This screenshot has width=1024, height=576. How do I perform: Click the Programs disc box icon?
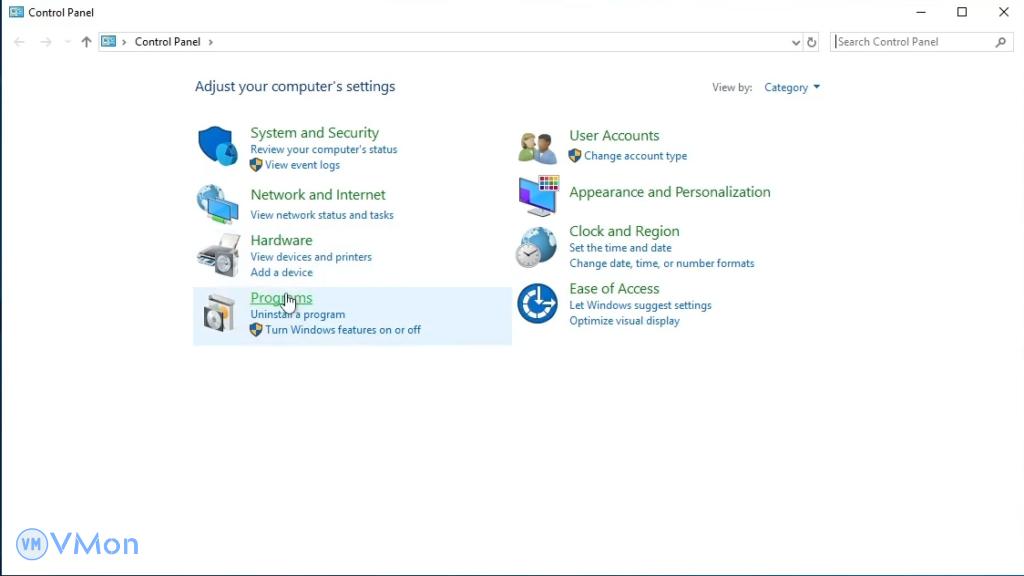[x=217, y=313]
